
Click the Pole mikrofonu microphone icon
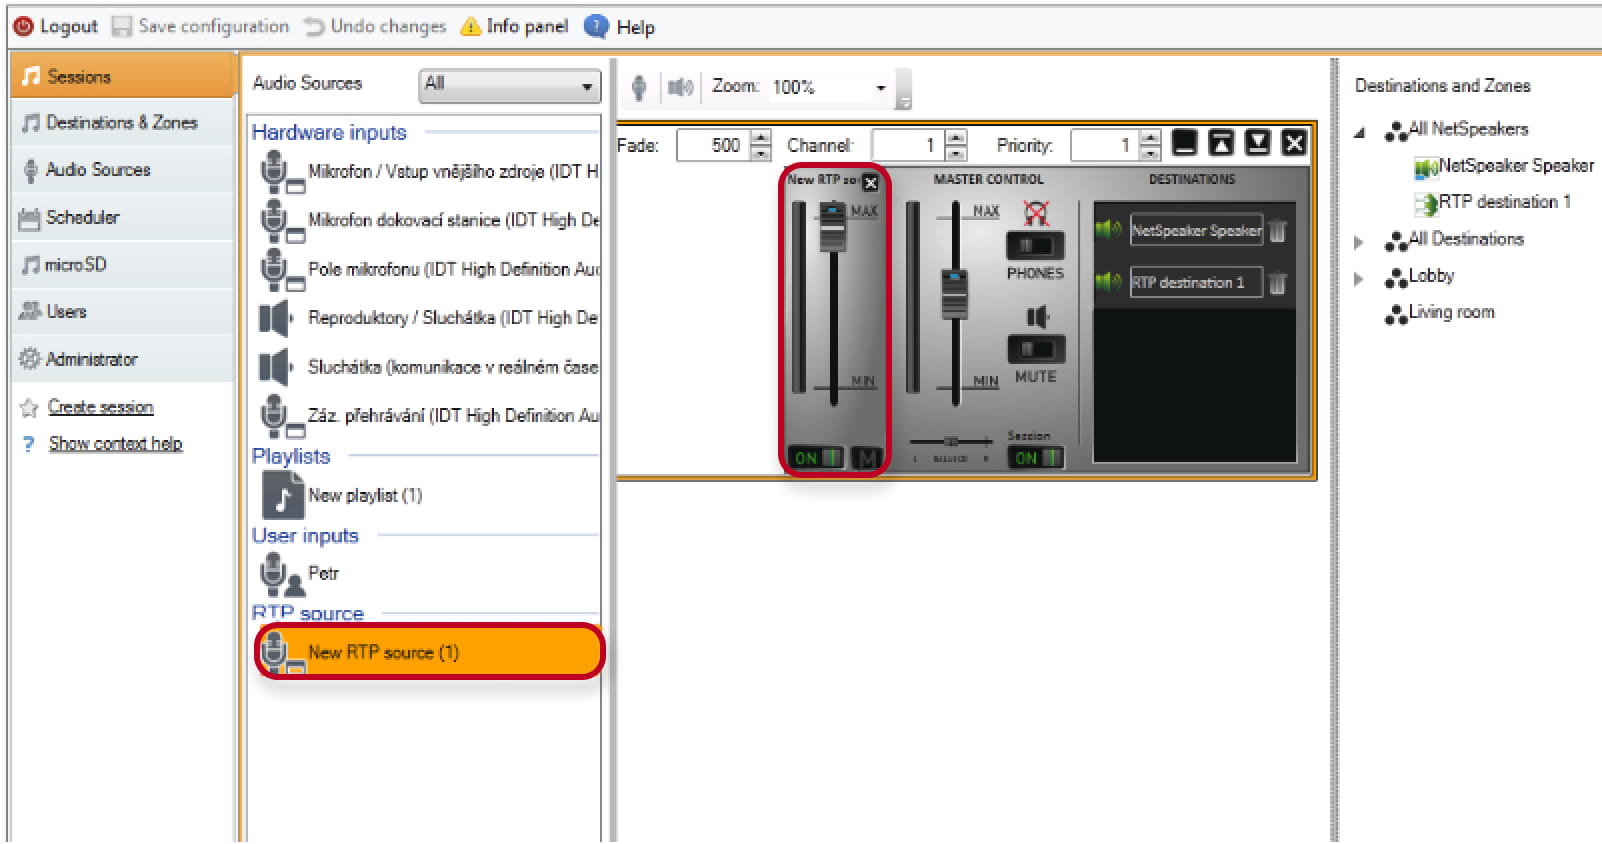[281, 270]
